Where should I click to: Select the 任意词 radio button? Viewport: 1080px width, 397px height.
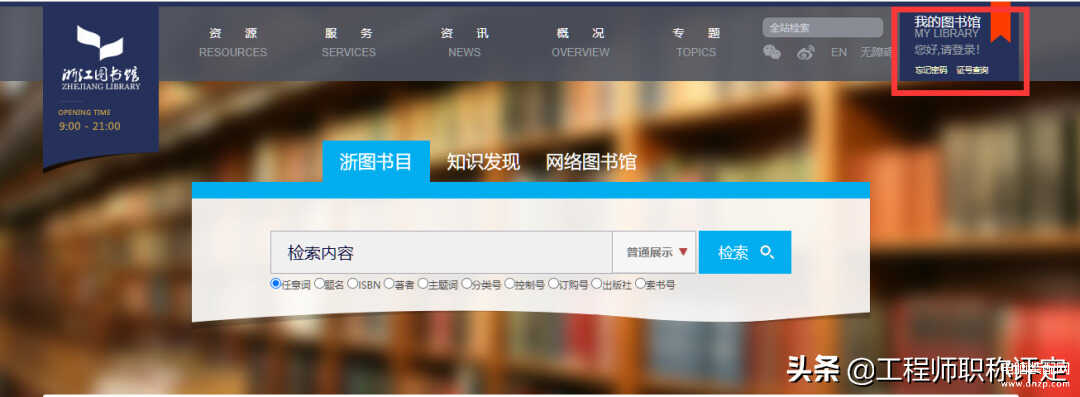point(276,283)
